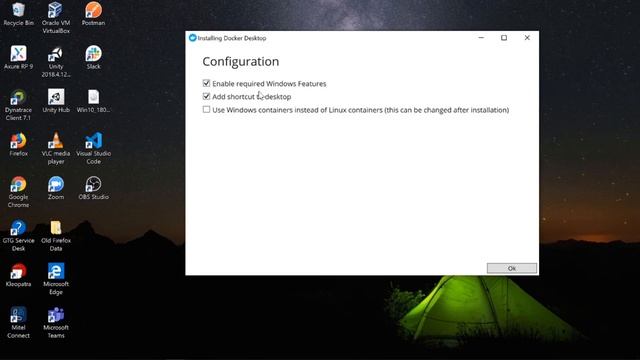Select Win10_180 file icon on desktop
Viewport: 640px width, 360px height.
coord(93,101)
